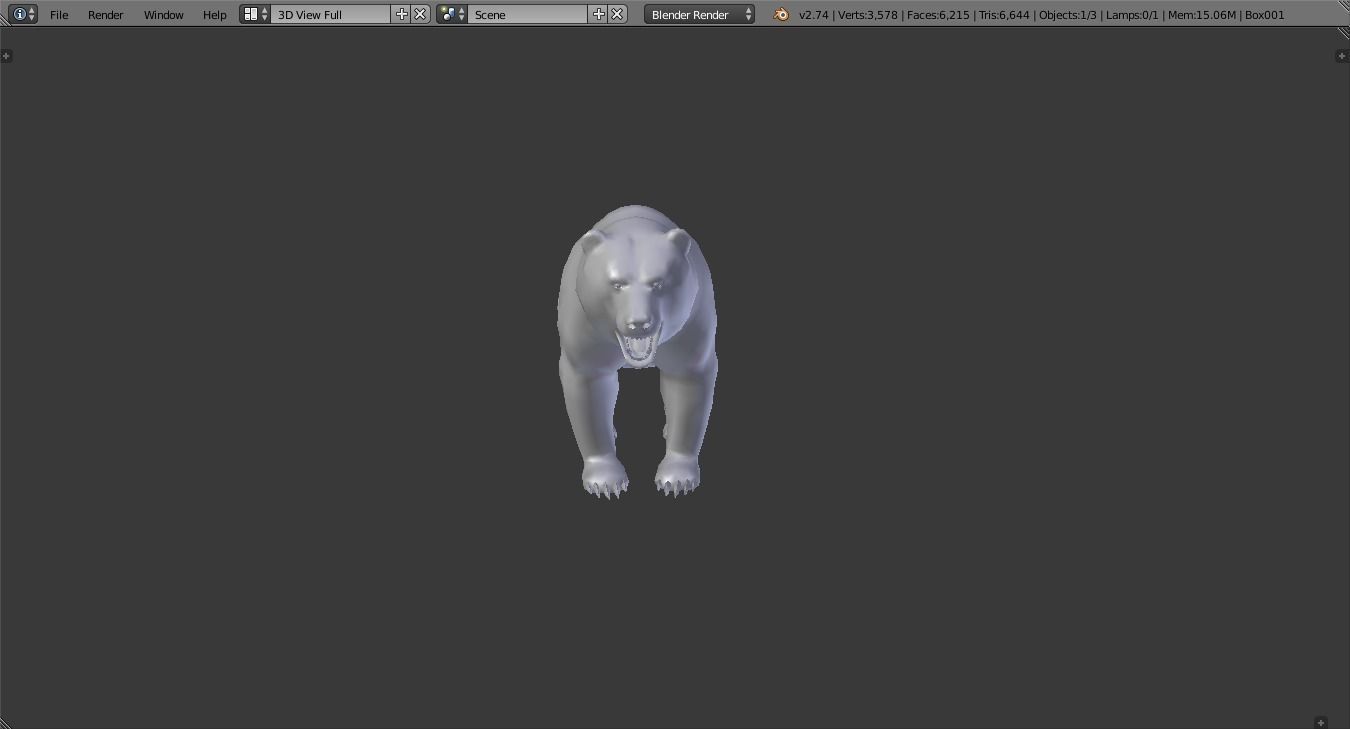1350x729 pixels.
Task: Open the Help menu
Action: 214,15
